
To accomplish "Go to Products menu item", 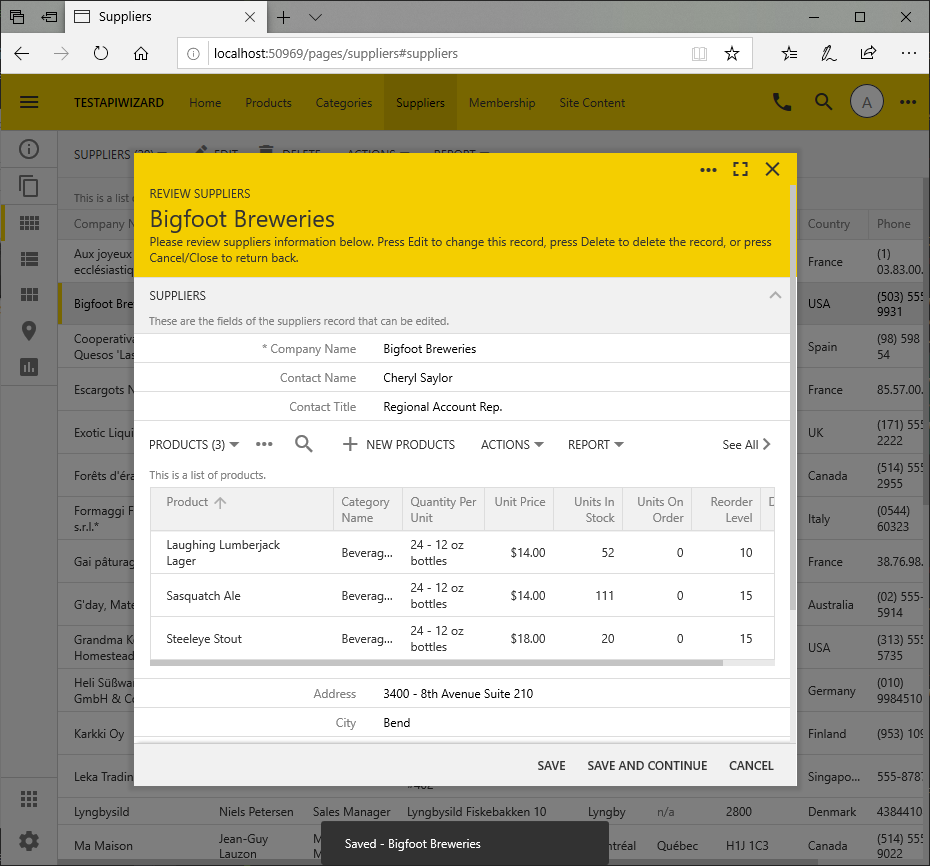I will 268,103.
